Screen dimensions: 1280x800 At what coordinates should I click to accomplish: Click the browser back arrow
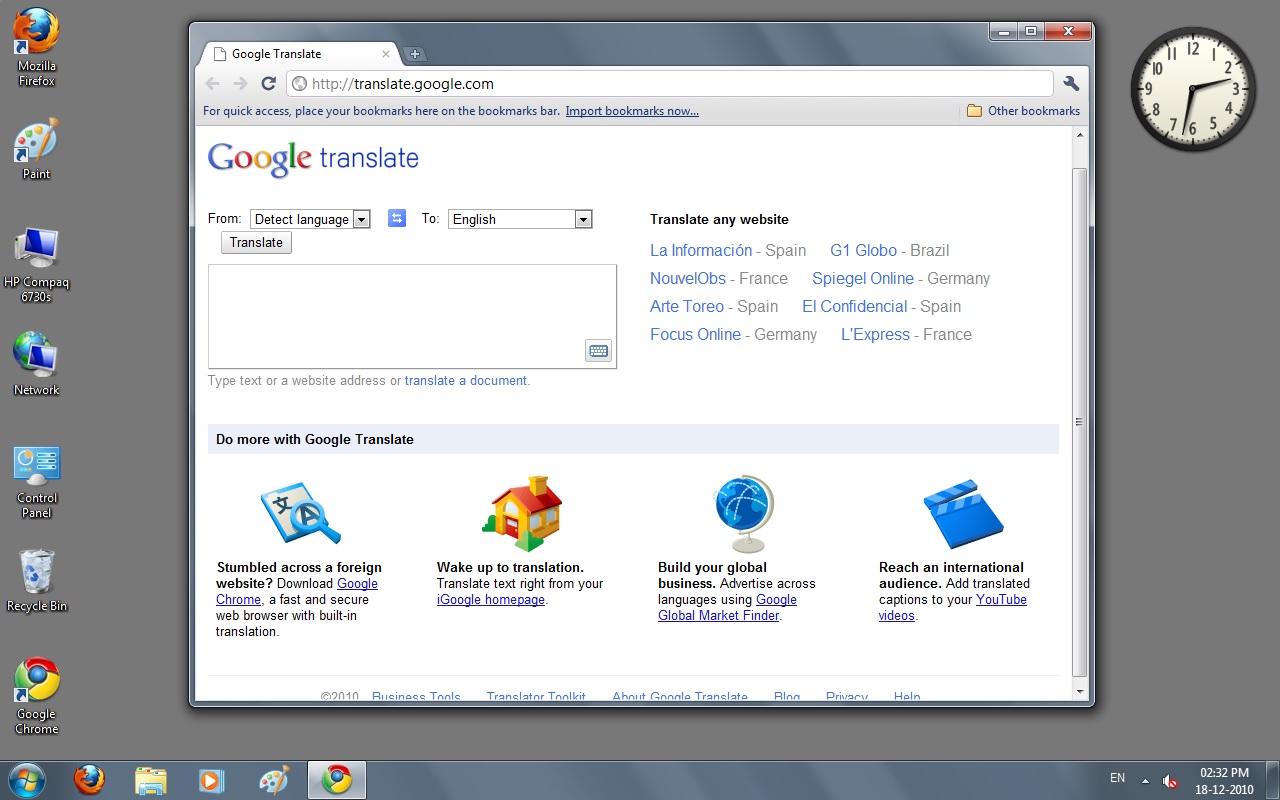point(213,84)
